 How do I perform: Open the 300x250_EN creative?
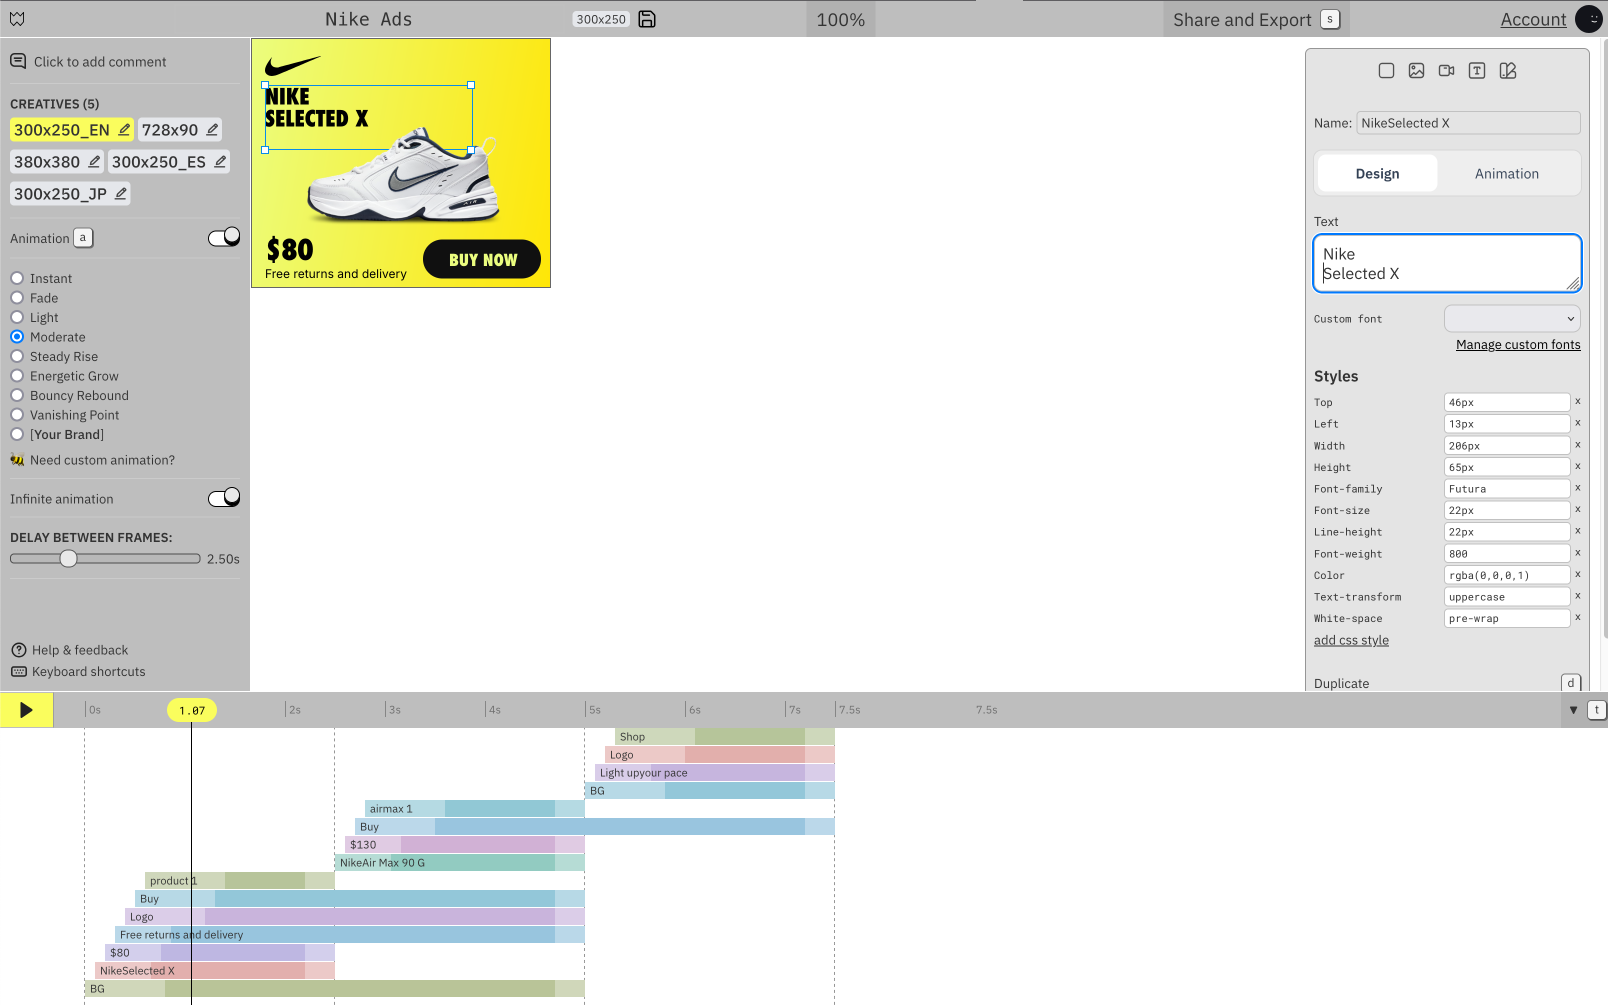click(62, 130)
